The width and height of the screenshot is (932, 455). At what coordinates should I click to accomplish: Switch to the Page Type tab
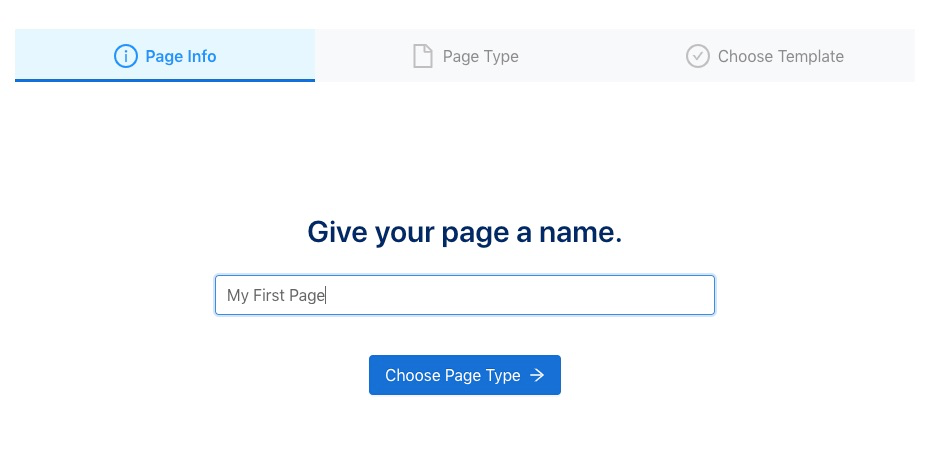tap(465, 56)
